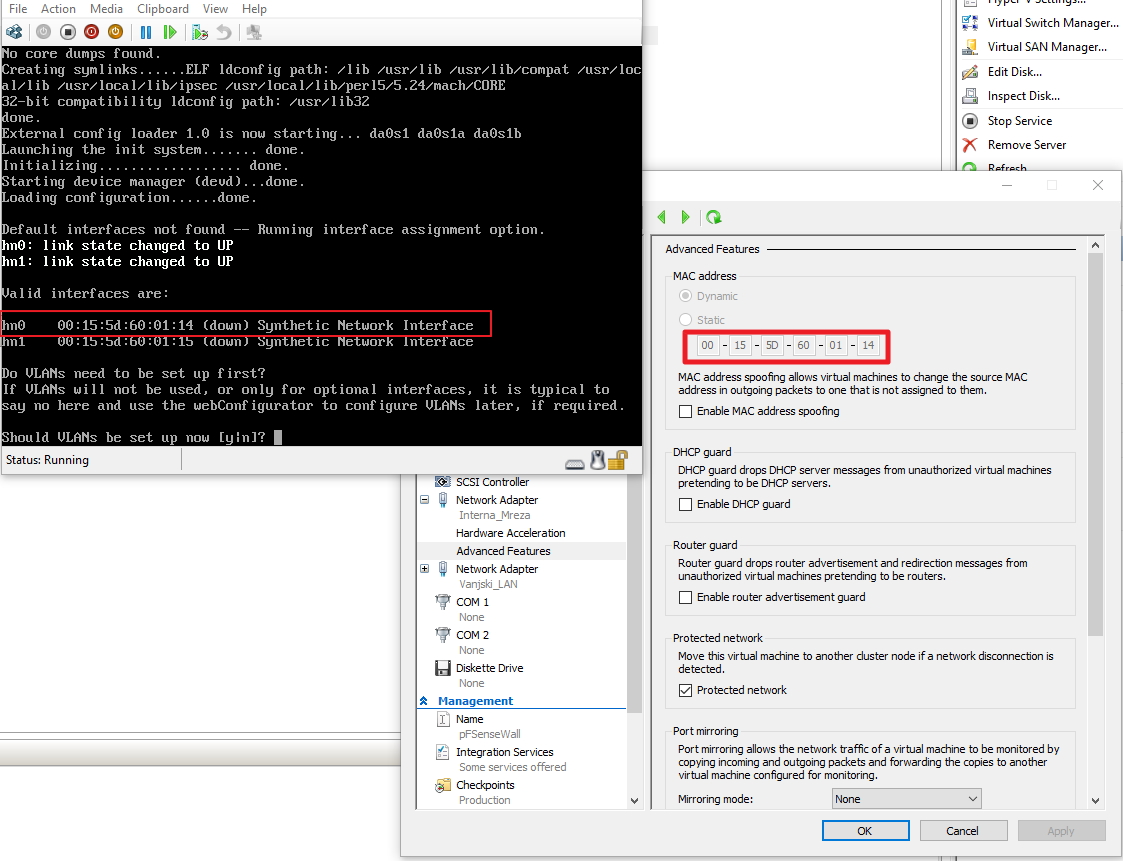This screenshot has height=861, width=1123.
Task: Click Advanced Features panel scrollbar thumb
Action: click(1095, 444)
